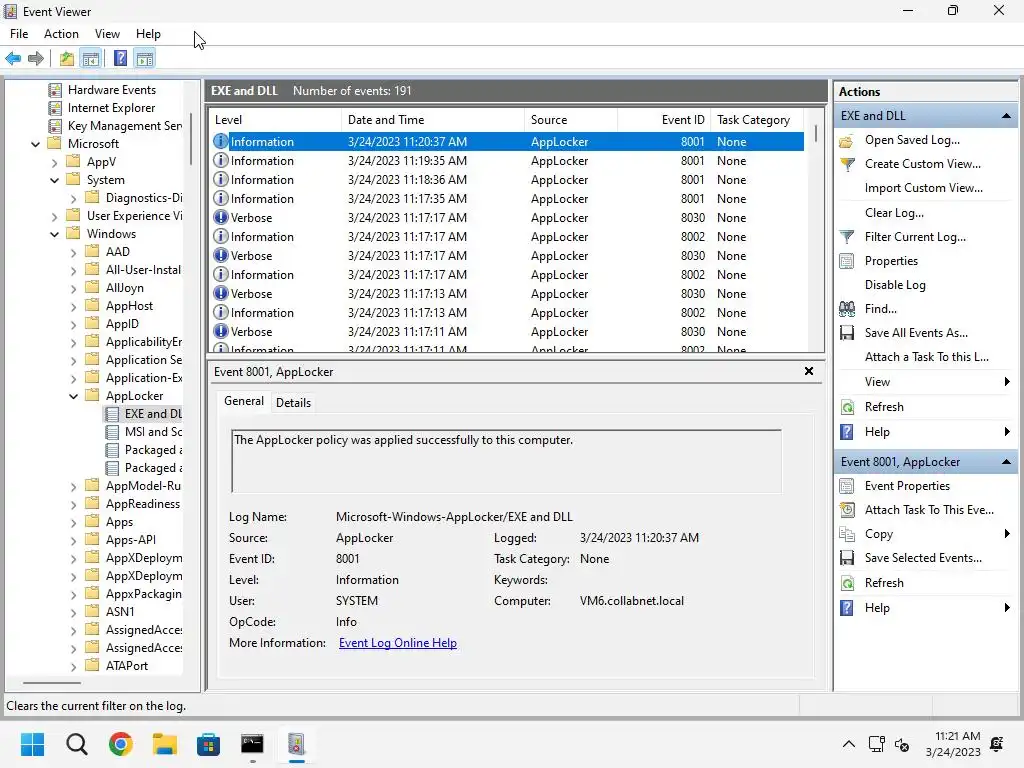Expand the View submenu arrow in Actions
This screenshot has width=1024, height=768.
1006,382
